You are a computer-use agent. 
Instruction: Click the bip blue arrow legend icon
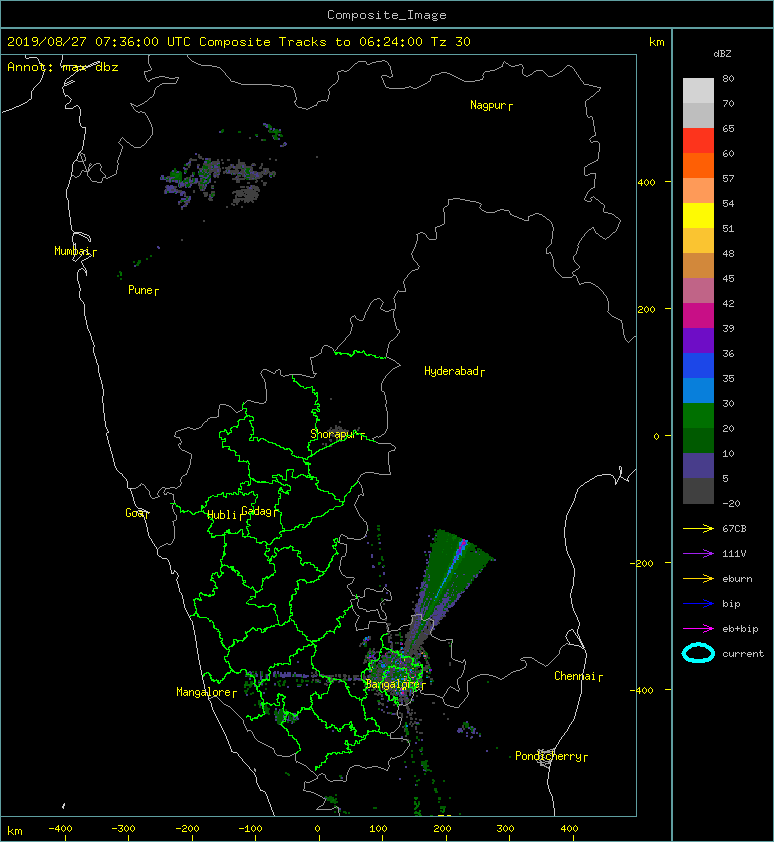click(x=698, y=604)
